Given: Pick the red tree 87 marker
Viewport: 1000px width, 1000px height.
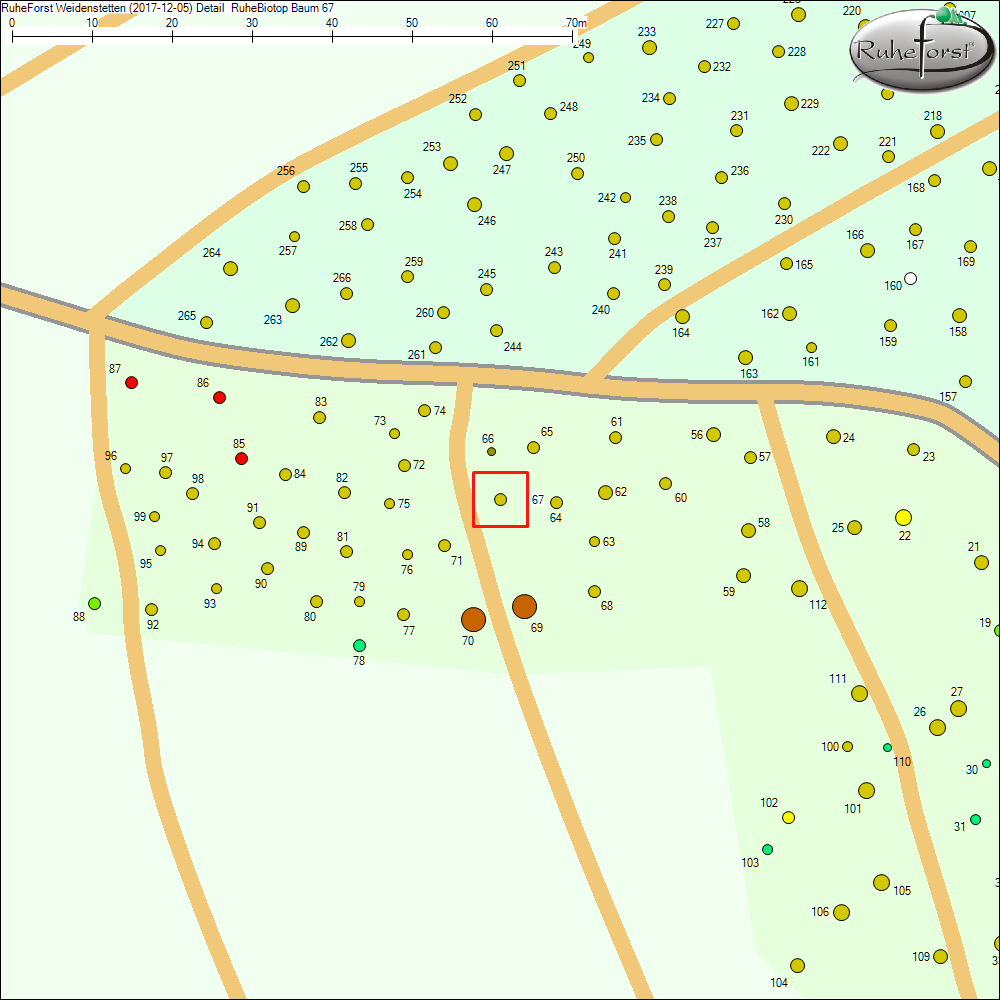Looking at the screenshot, I should click(131, 383).
